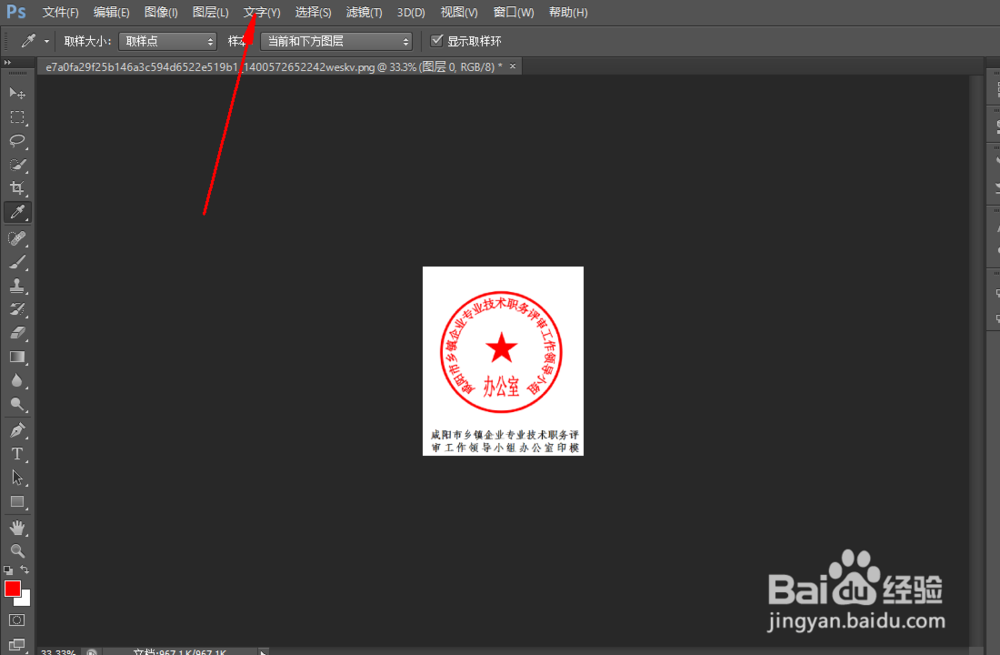Expand the toolbox double-arrow
This screenshot has height=655, width=1000.
point(8,63)
